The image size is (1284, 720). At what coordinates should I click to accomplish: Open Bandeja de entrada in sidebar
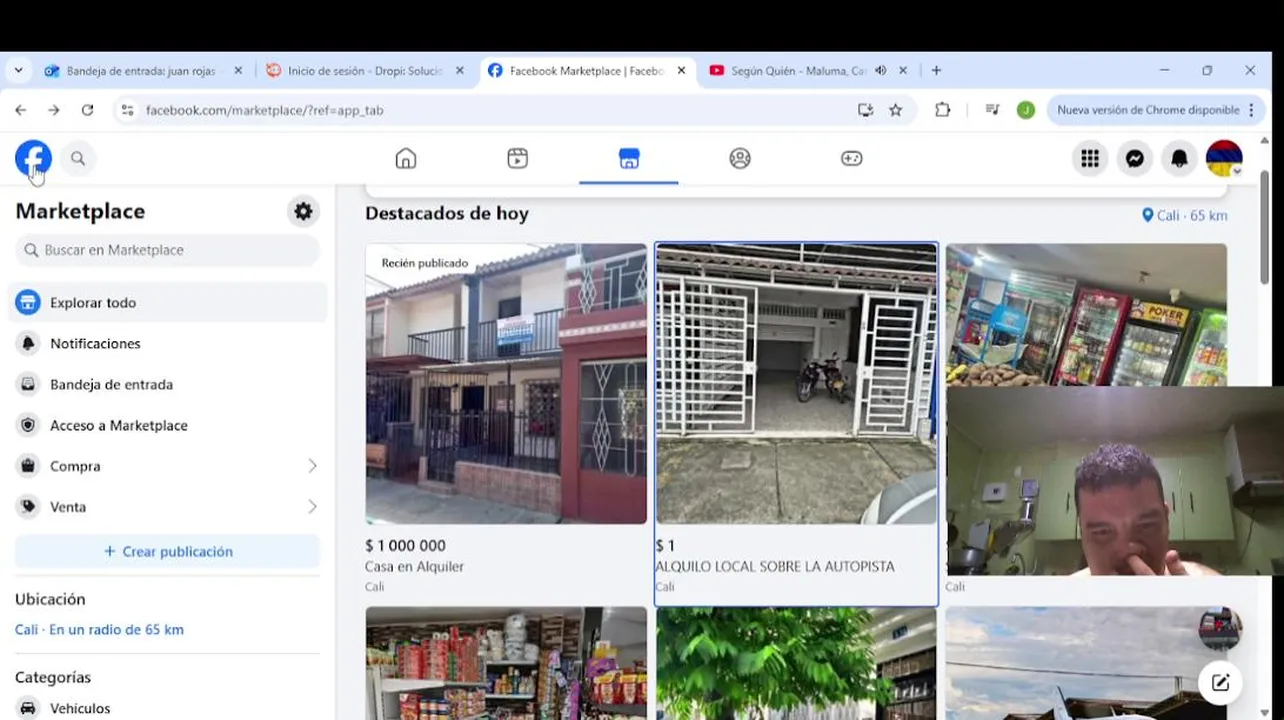(x=167, y=384)
